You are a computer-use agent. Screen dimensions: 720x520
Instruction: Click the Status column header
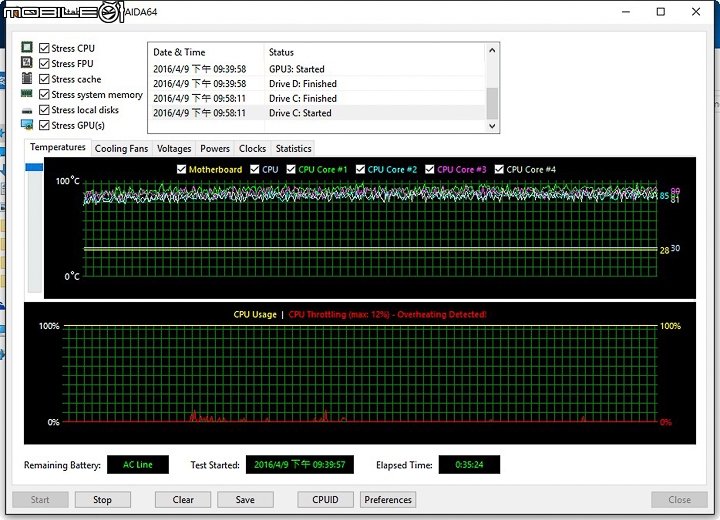click(374, 52)
